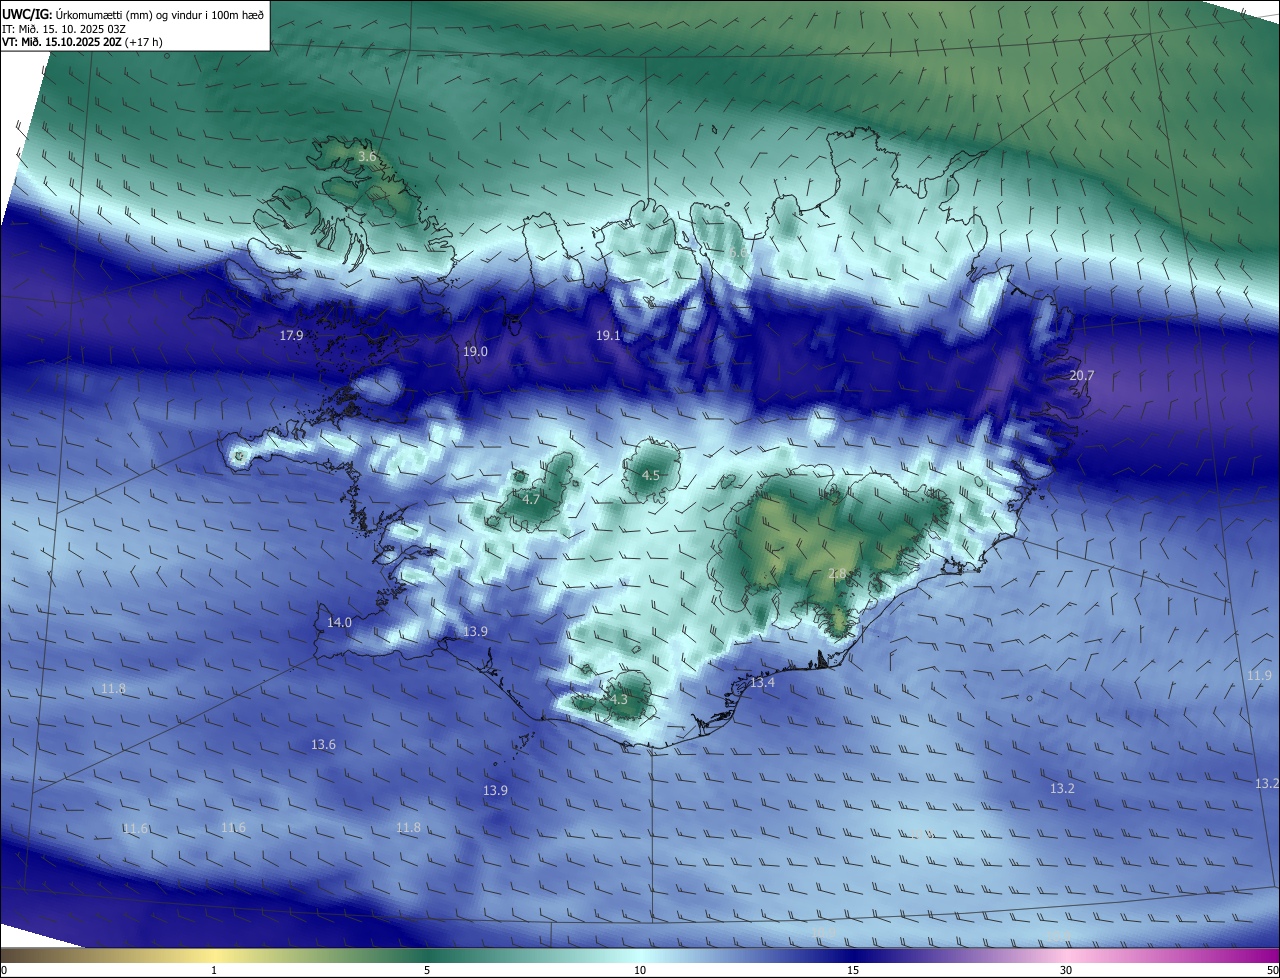Click the 1 tick on the color scale
This screenshot has height=978, width=1280.
click(x=214, y=971)
